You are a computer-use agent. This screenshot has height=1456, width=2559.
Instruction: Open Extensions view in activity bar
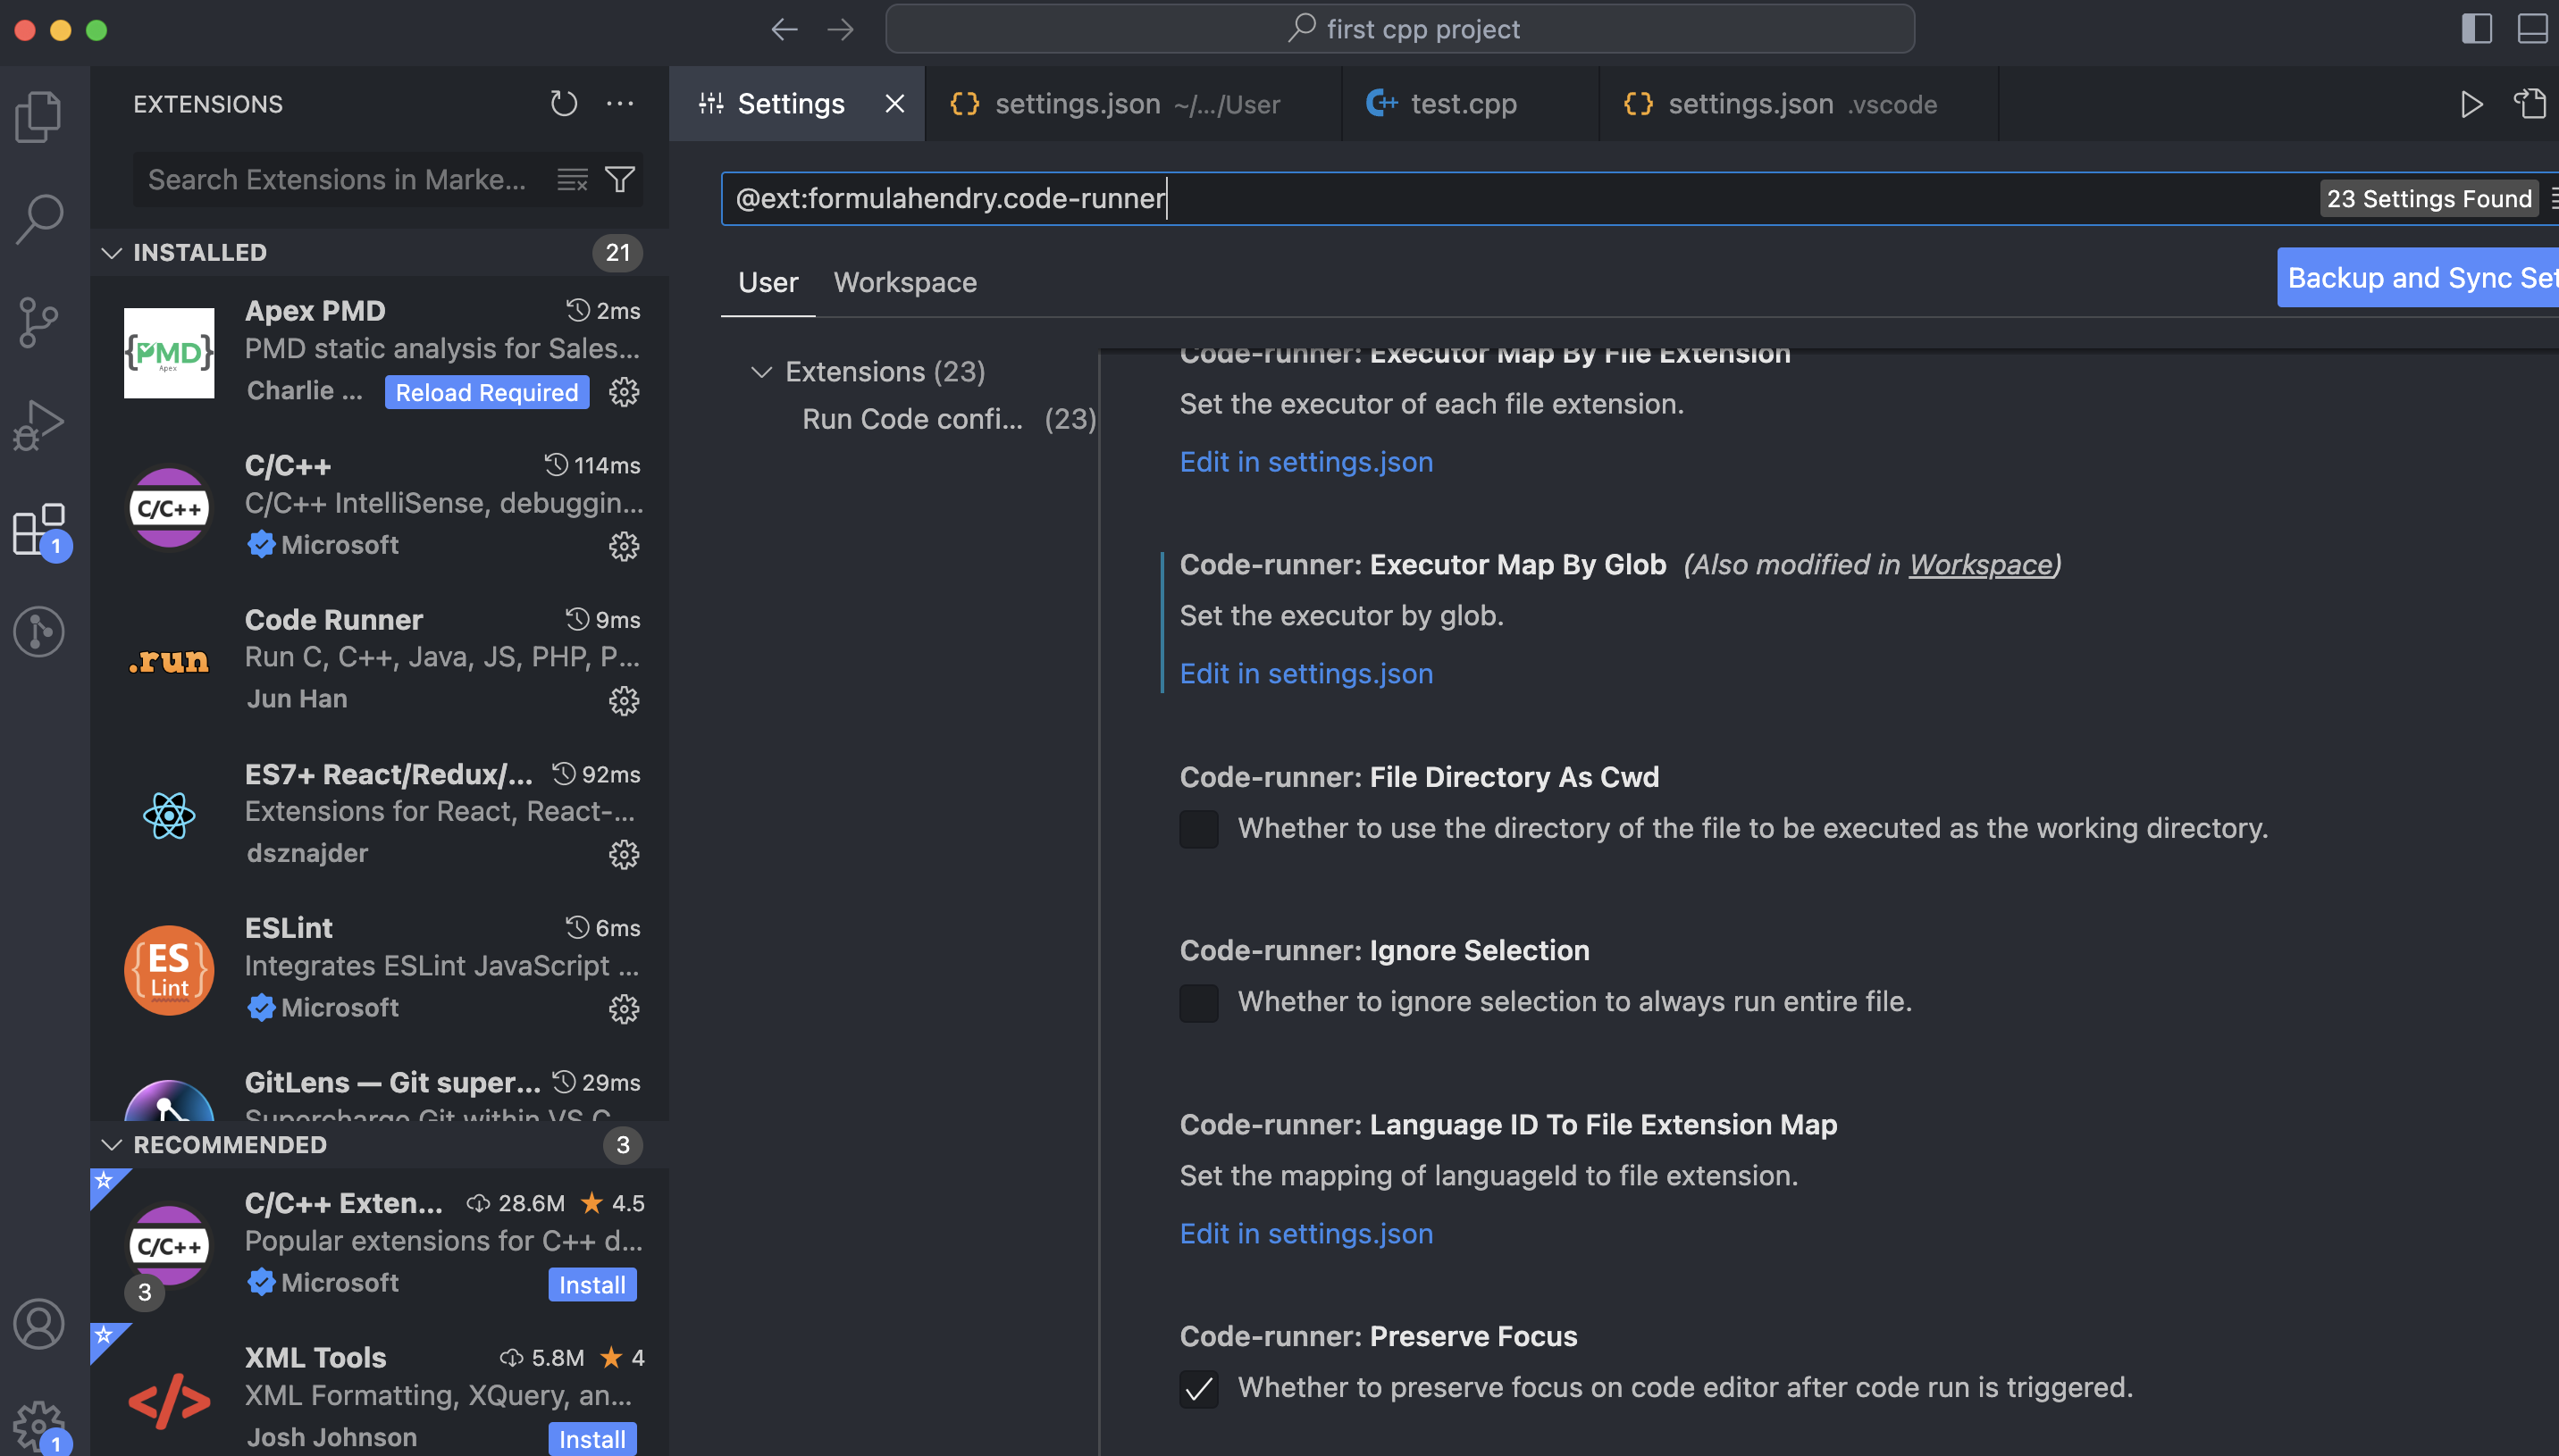tap(39, 528)
